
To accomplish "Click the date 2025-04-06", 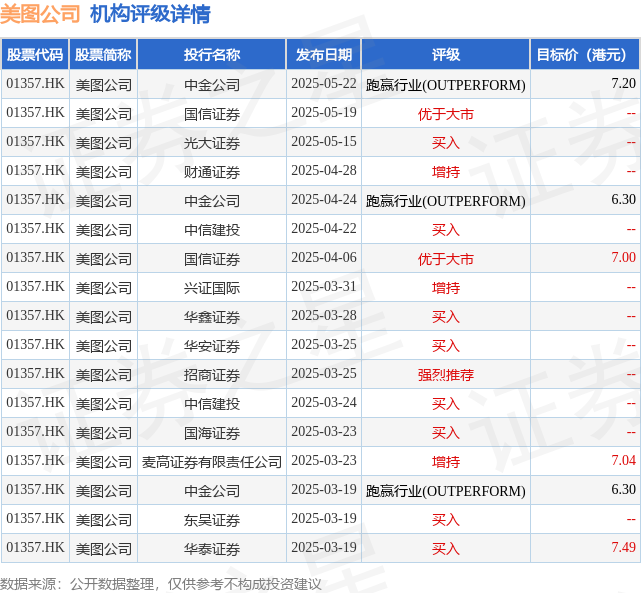I will (324, 258).
